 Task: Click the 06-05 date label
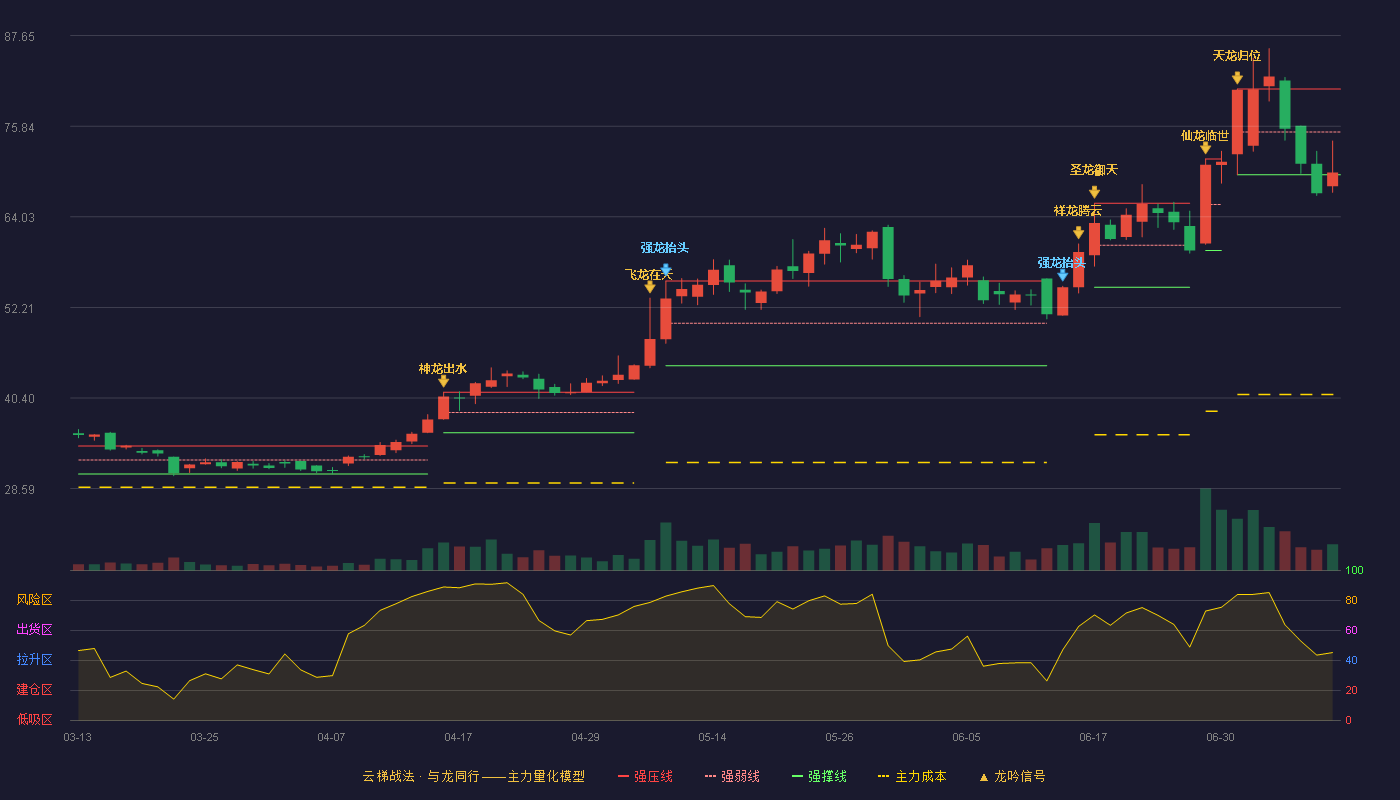click(x=966, y=737)
